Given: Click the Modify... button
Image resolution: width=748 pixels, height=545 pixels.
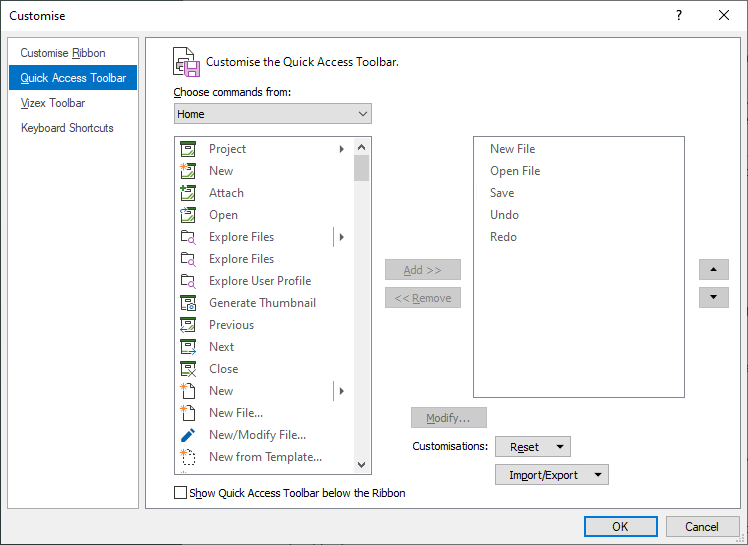Looking at the screenshot, I should (449, 418).
